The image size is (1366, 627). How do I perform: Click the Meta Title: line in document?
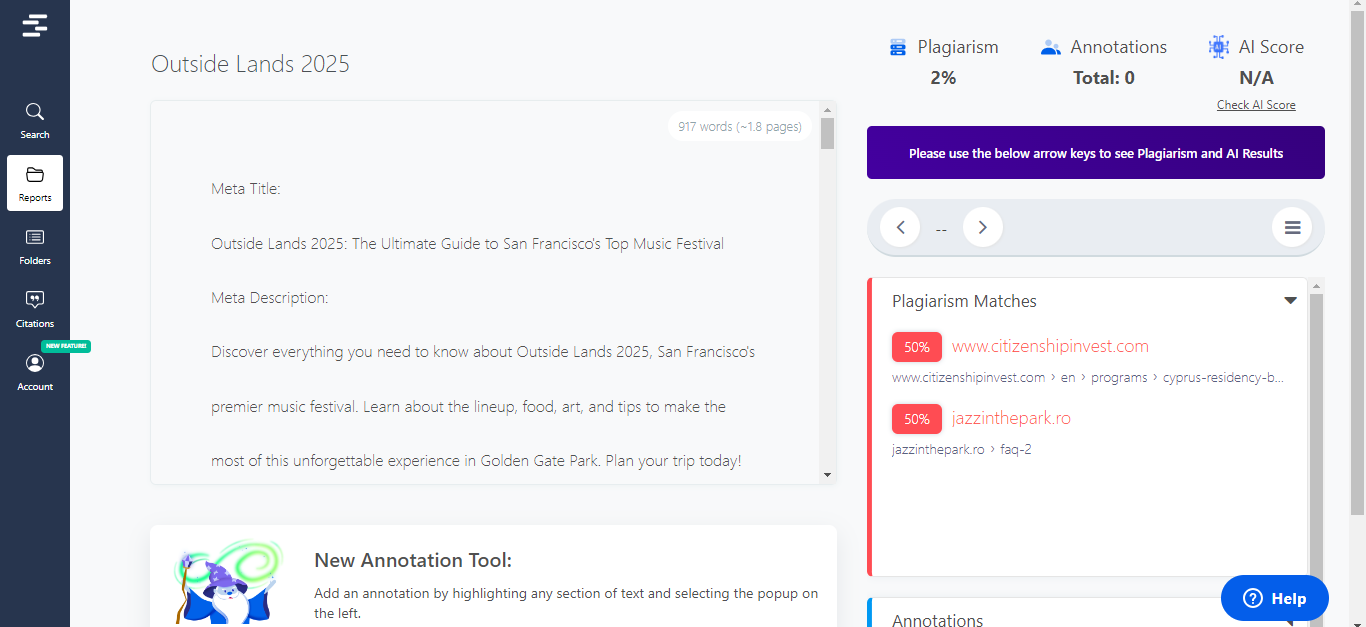point(246,188)
